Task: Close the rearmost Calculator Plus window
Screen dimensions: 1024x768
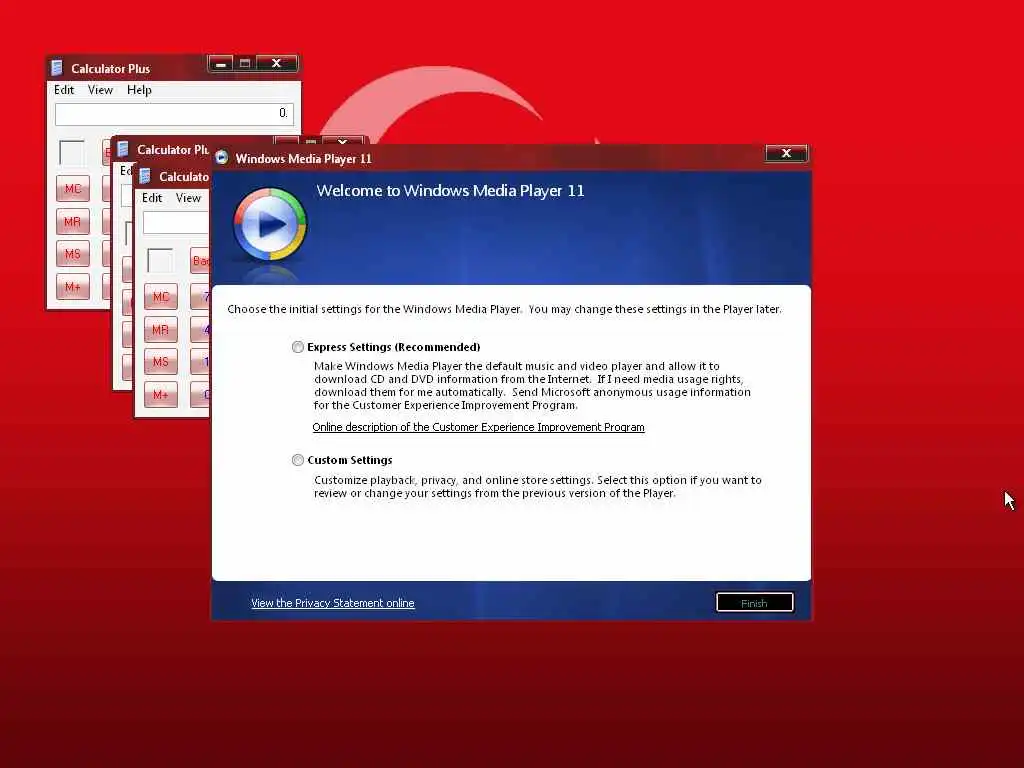Action: click(277, 63)
